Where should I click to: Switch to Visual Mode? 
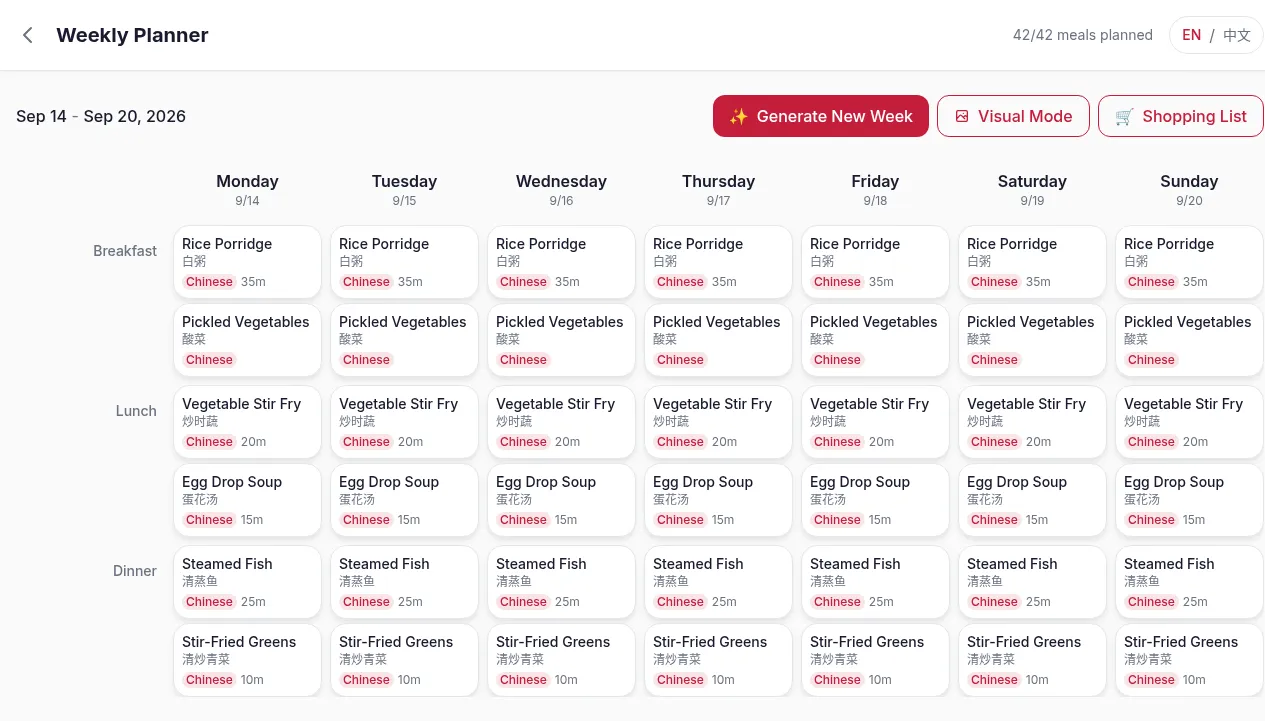pyautogui.click(x=1013, y=116)
